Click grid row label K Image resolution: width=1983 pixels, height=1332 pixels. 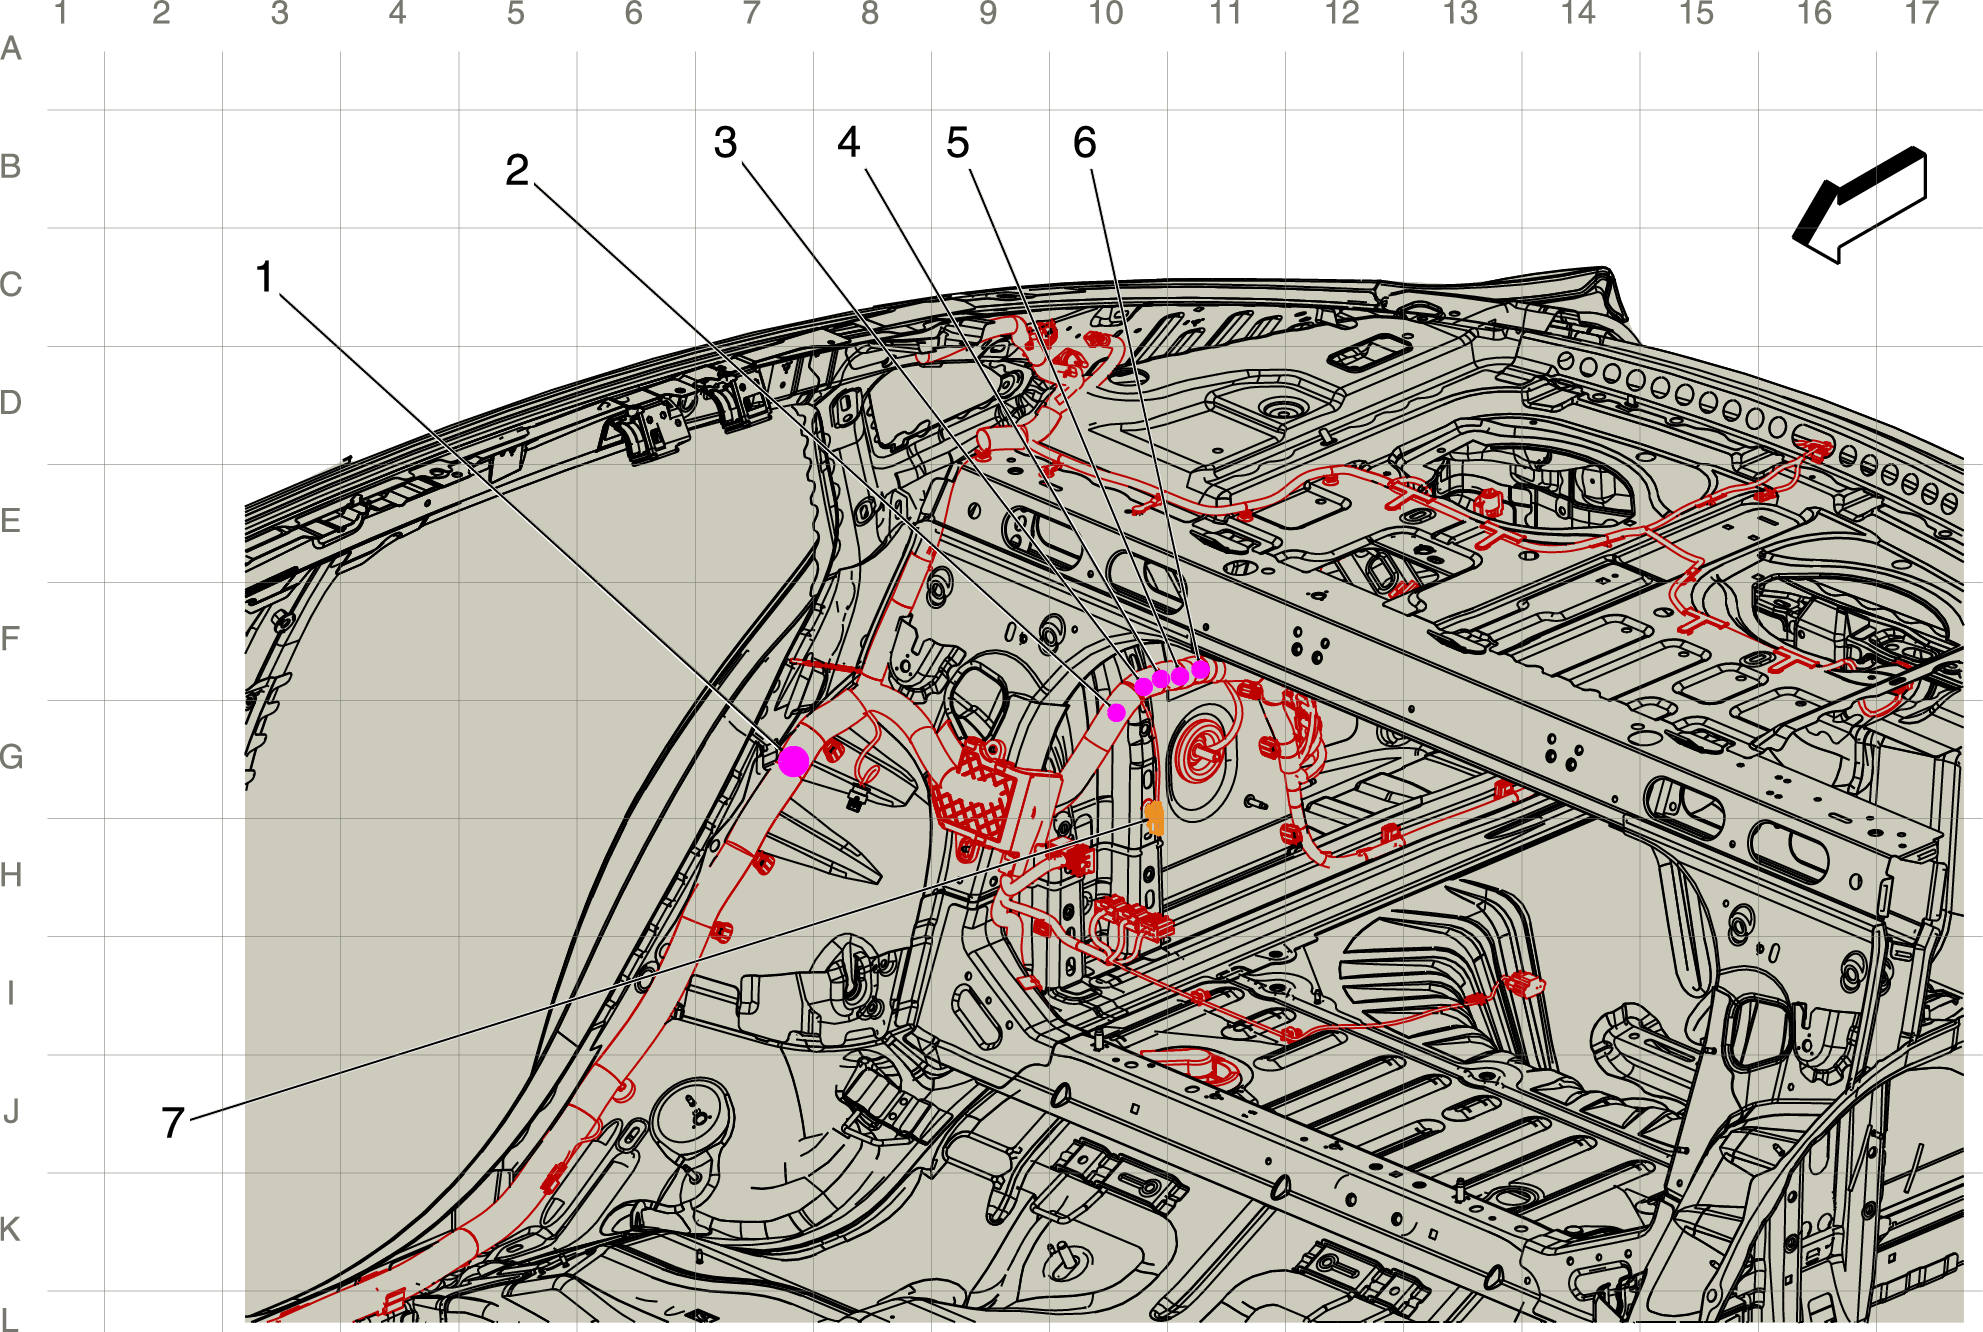pyautogui.click(x=11, y=1230)
